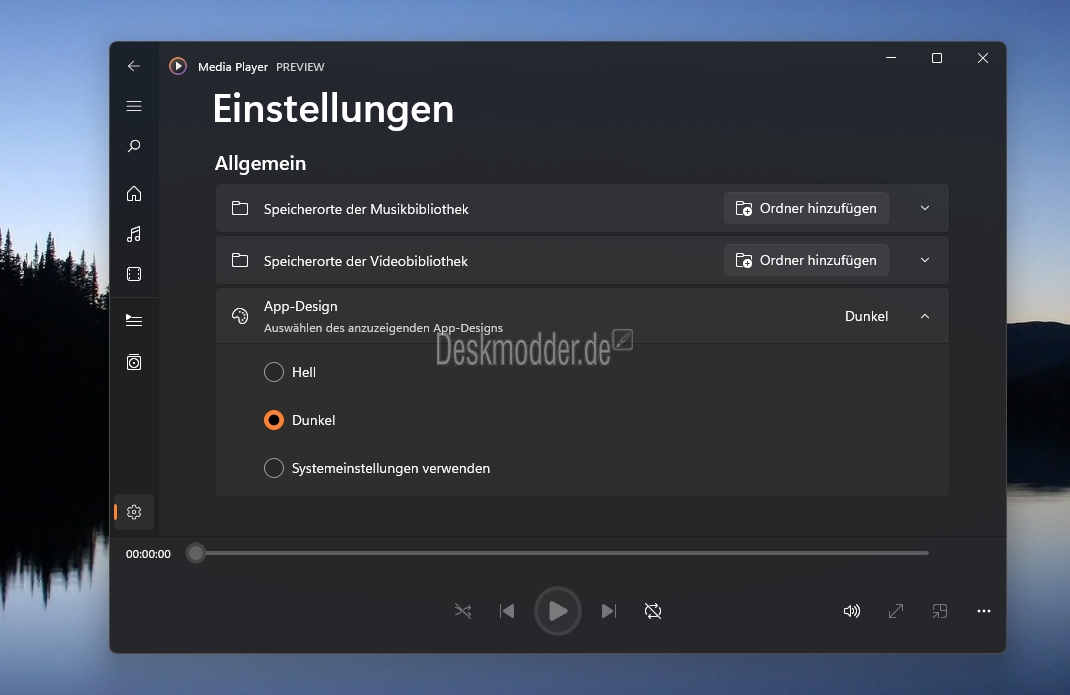Click the current Dunkel value in App-Design header
This screenshot has width=1070, height=695.
pyautogui.click(x=866, y=316)
